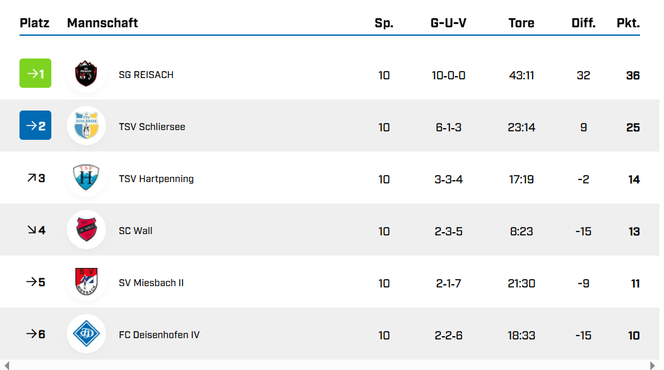Click the Mannschaft column header
This screenshot has width=664, height=370.
tap(102, 23)
